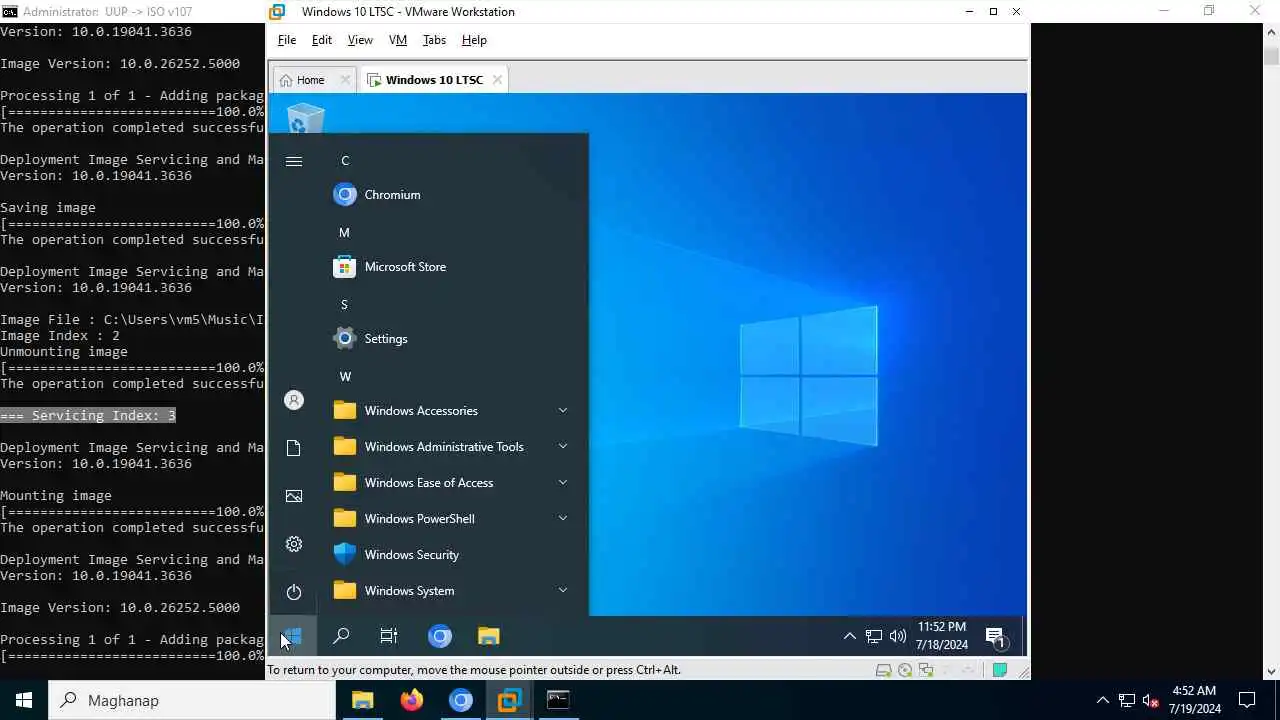Image resolution: width=1280 pixels, height=720 pixels.
Task: Open the guest Action Center notification icon
Action: pos(996,636)
